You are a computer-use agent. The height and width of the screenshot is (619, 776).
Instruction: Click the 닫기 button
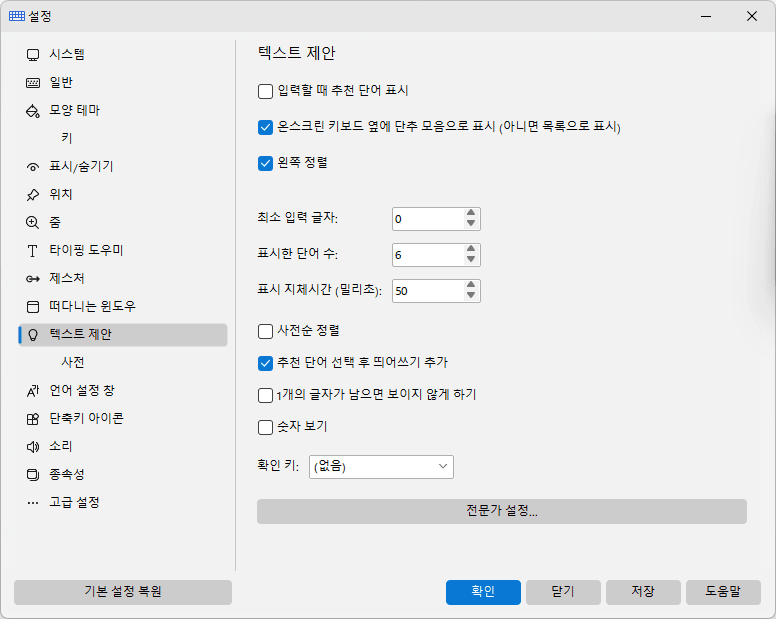[563, 592]
